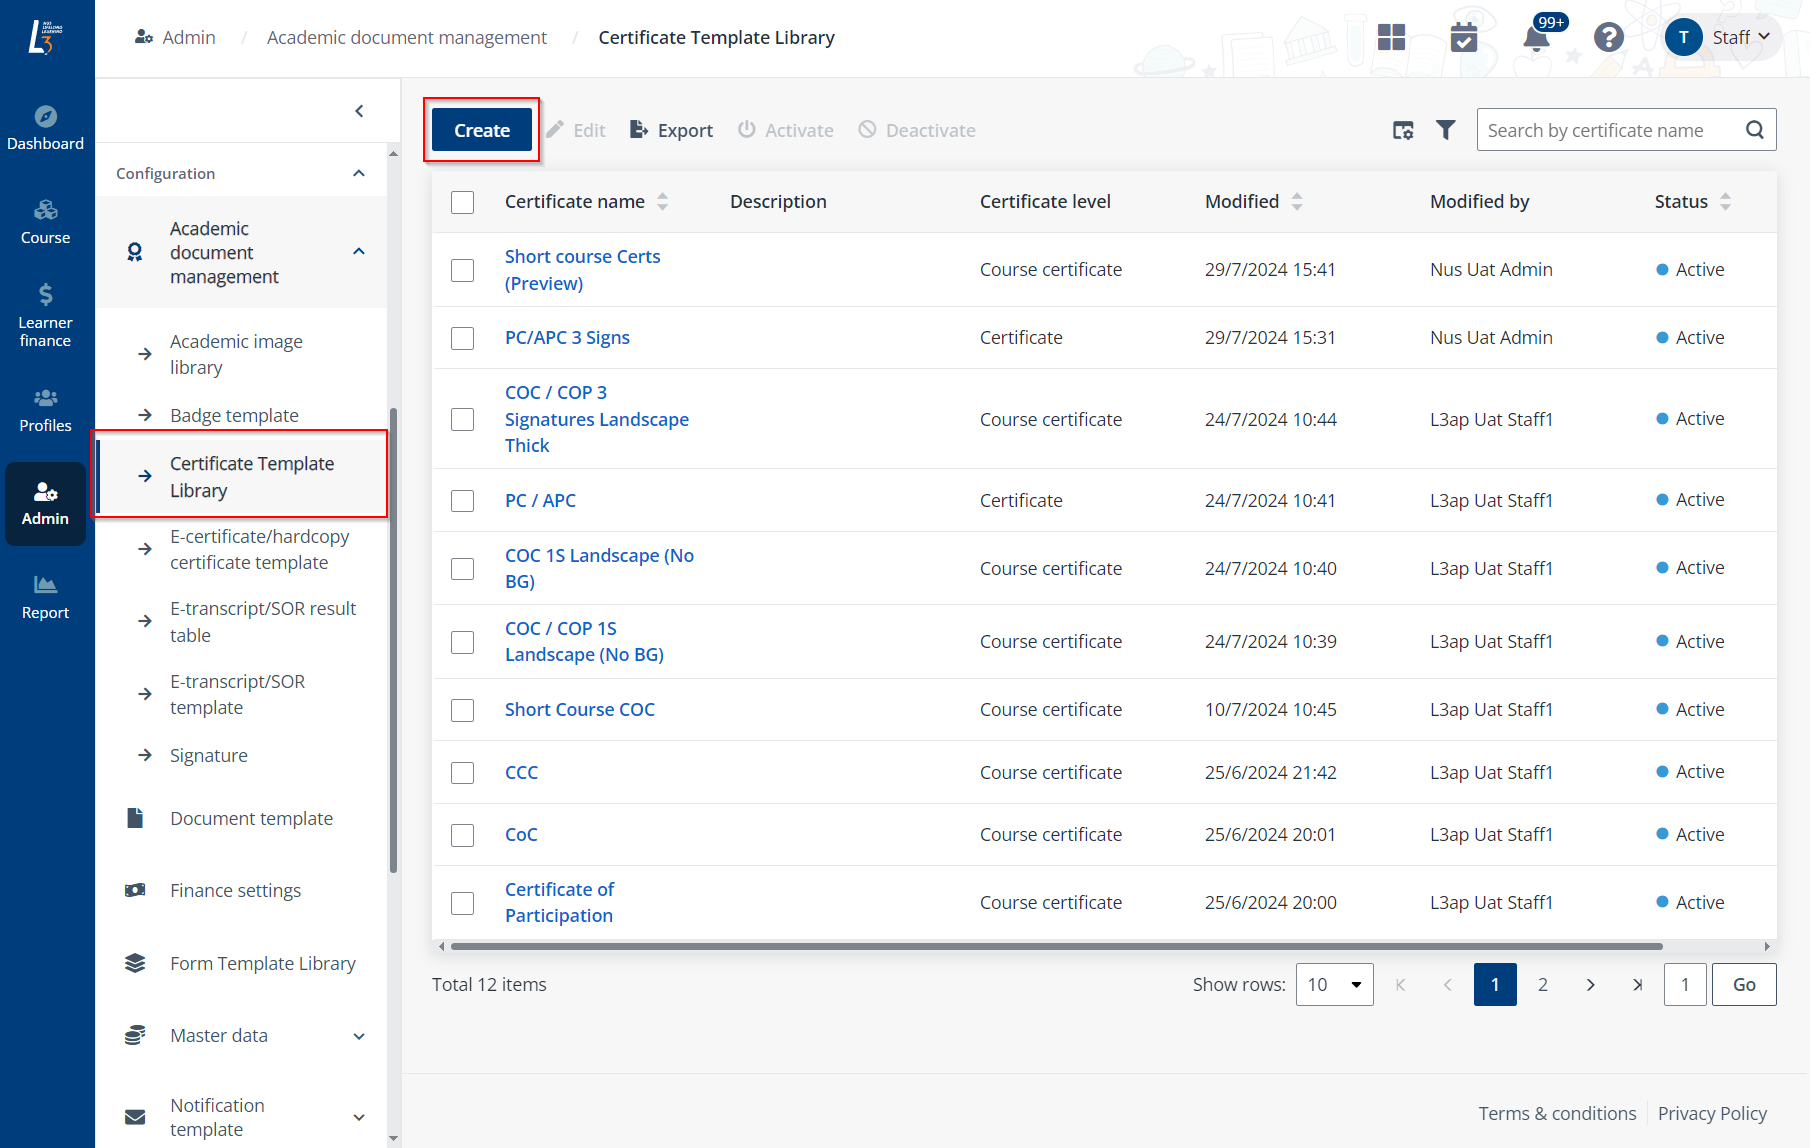The image size is (1810, 1148).
Task: Check the PC/APC 3 Signs row checkbox
Action: (x=462, y=338)
